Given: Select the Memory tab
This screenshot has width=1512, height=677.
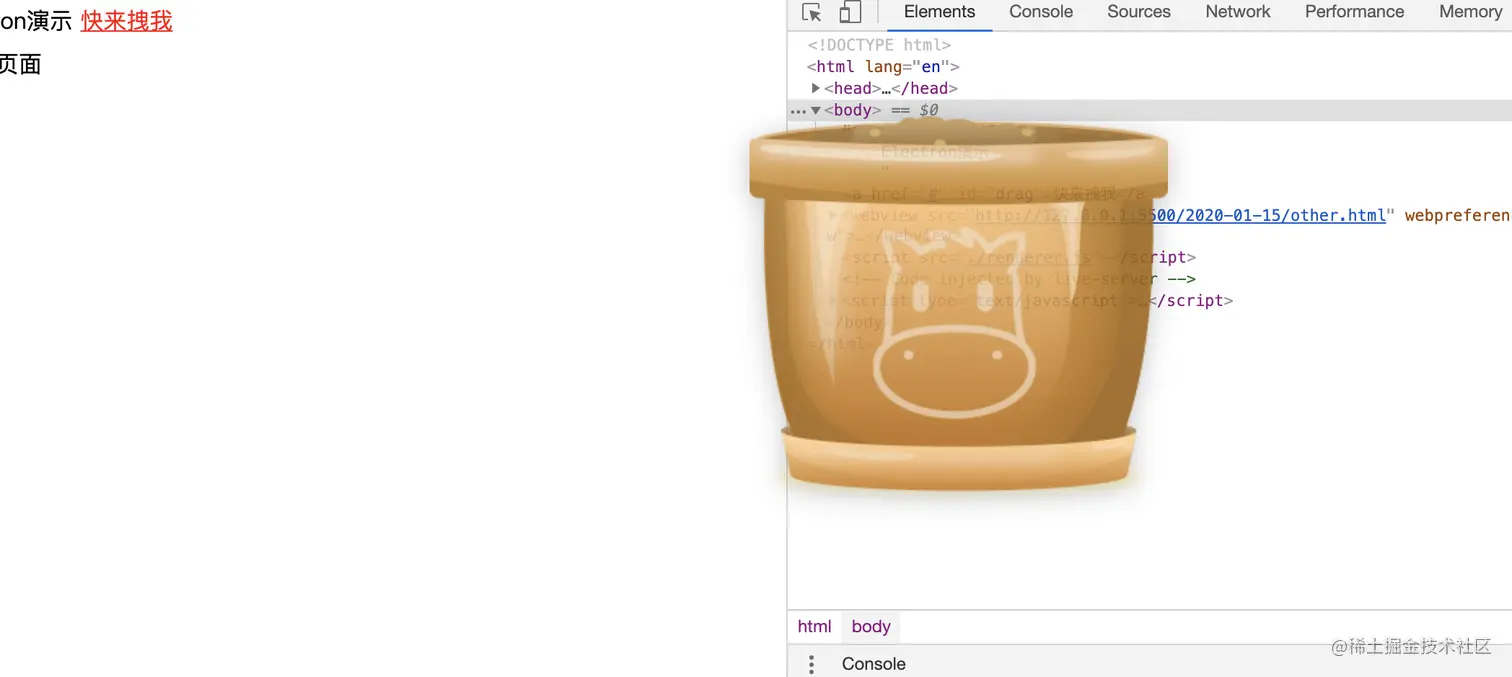Looking at the screenshot, I should tap(1470, 12).
